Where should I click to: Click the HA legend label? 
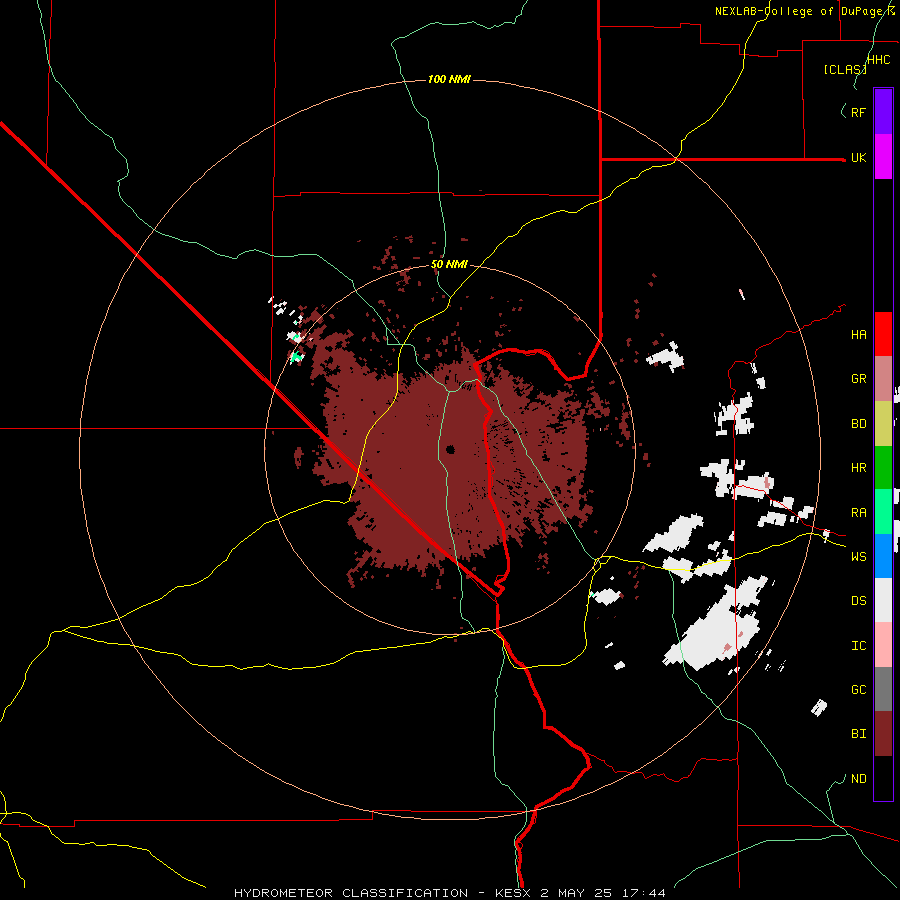pyautogui.click(x=858, y=335)
